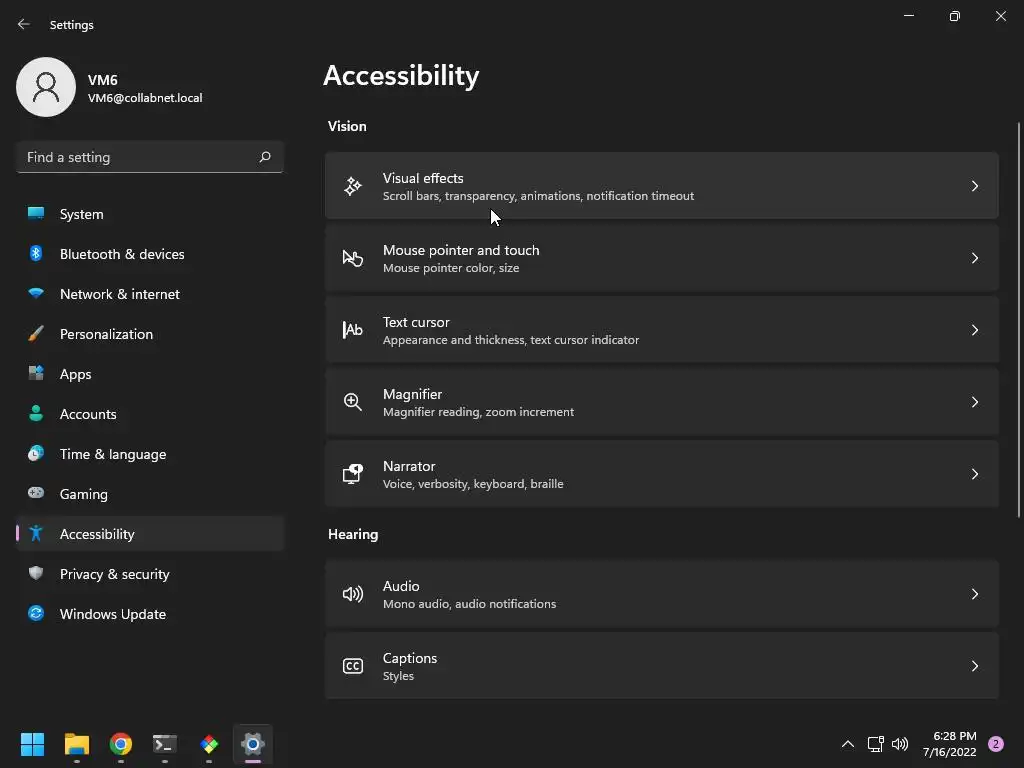1024x768 pixels.
Task: Go back using the back arrow
Action: pos(24,24)
